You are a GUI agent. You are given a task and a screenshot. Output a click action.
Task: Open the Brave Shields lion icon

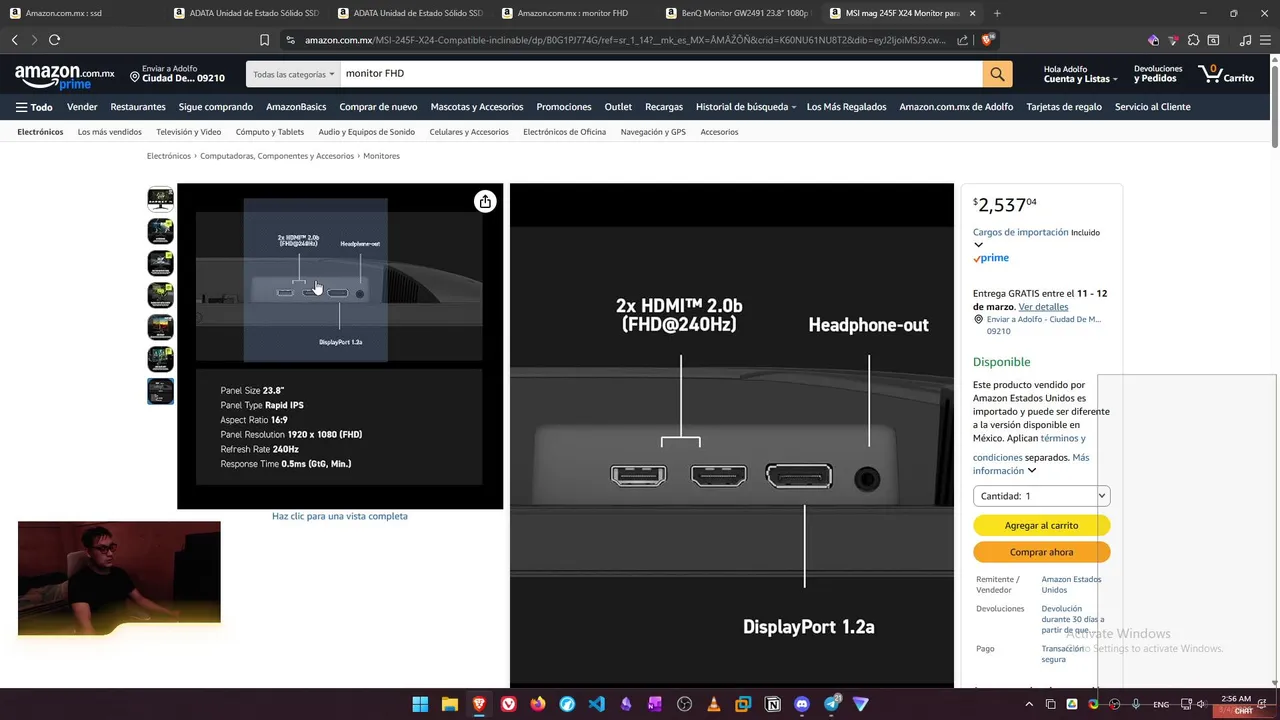[987, 40]
